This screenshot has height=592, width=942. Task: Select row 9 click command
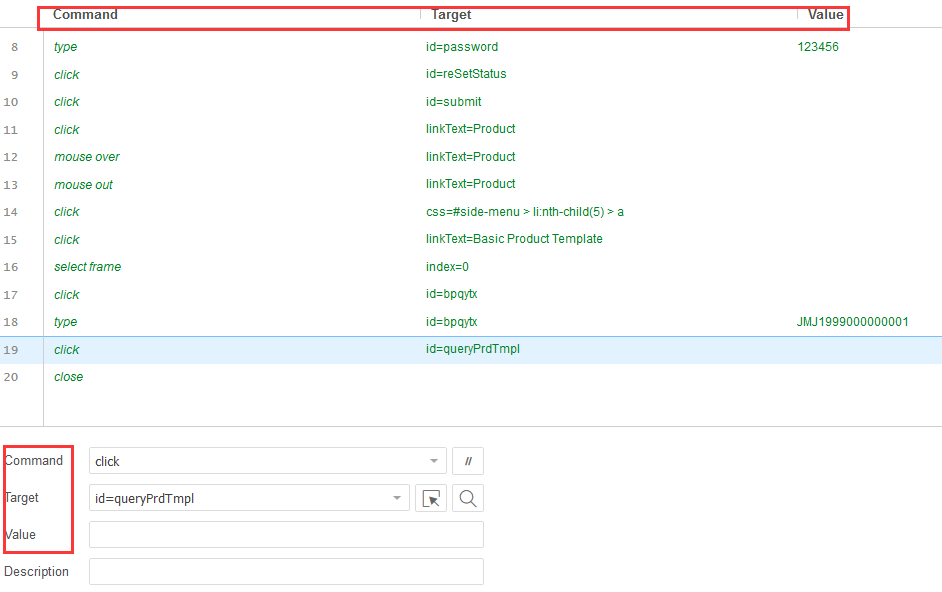coord(67,75)
